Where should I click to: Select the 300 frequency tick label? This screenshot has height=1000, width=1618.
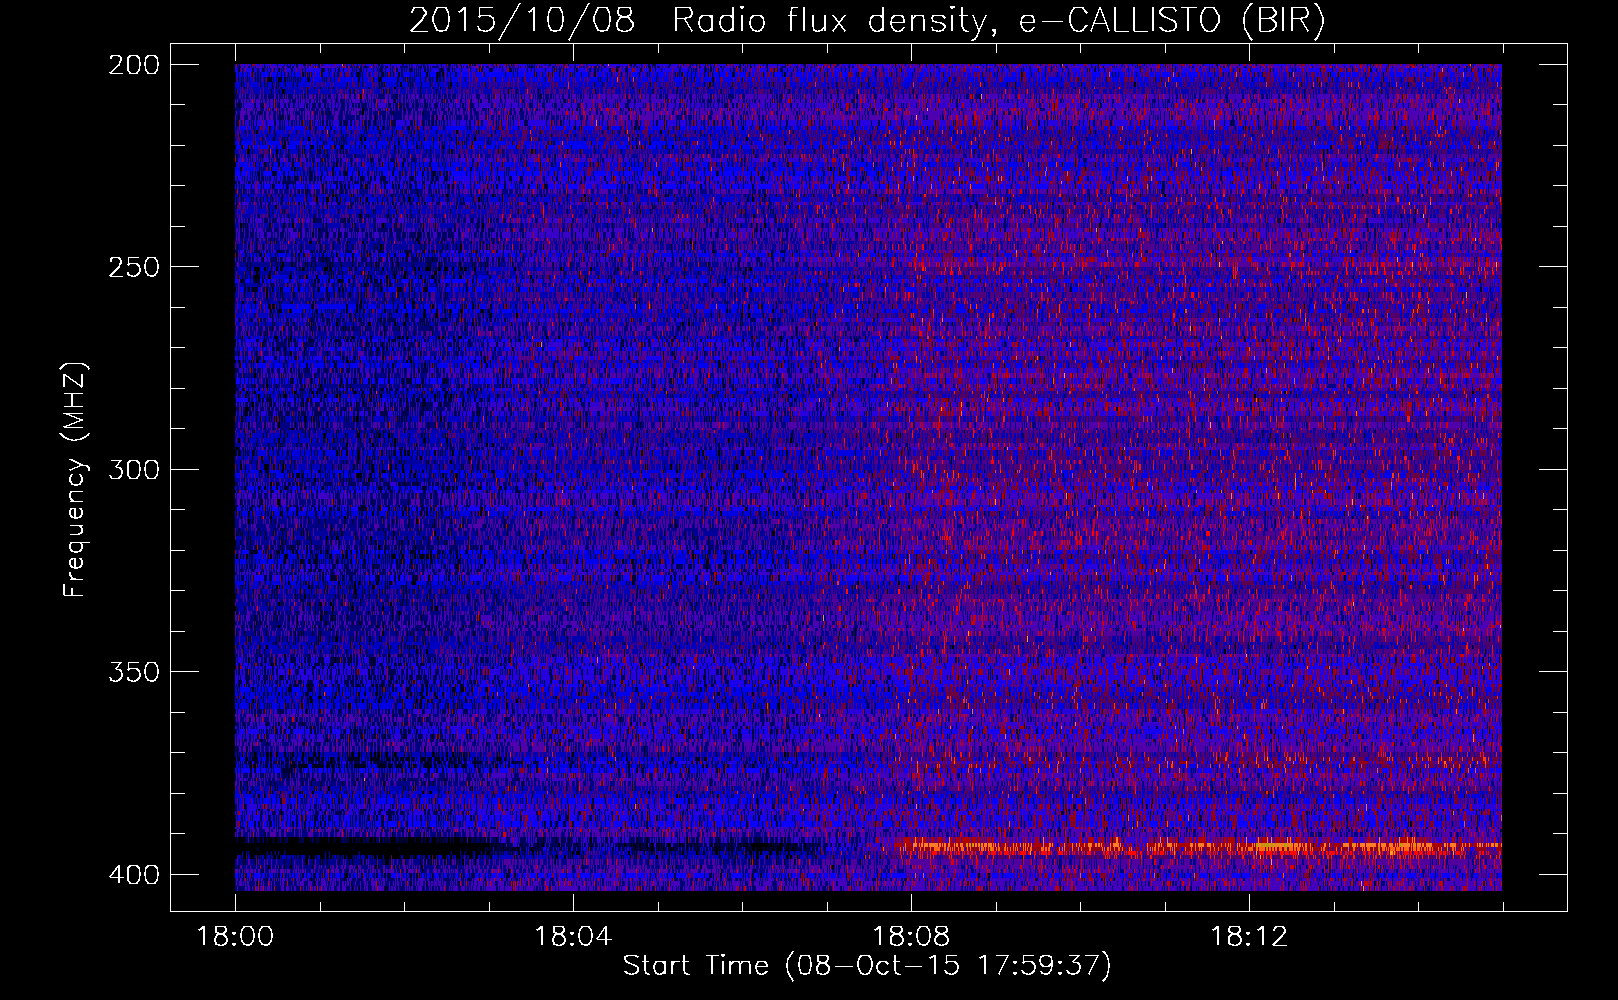click(x=133, y=469)
